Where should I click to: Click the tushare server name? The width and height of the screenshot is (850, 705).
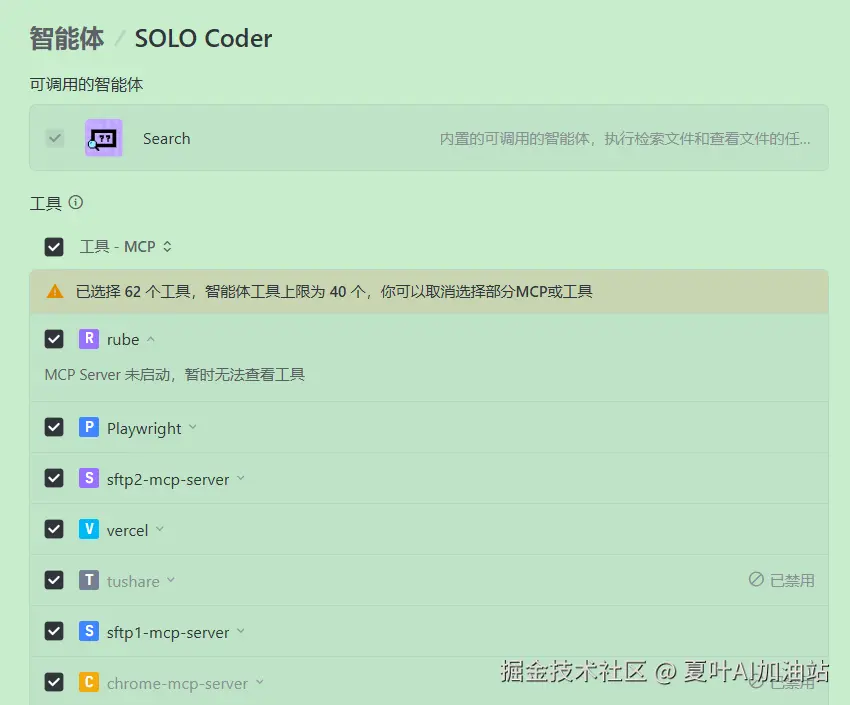(133, 581)
